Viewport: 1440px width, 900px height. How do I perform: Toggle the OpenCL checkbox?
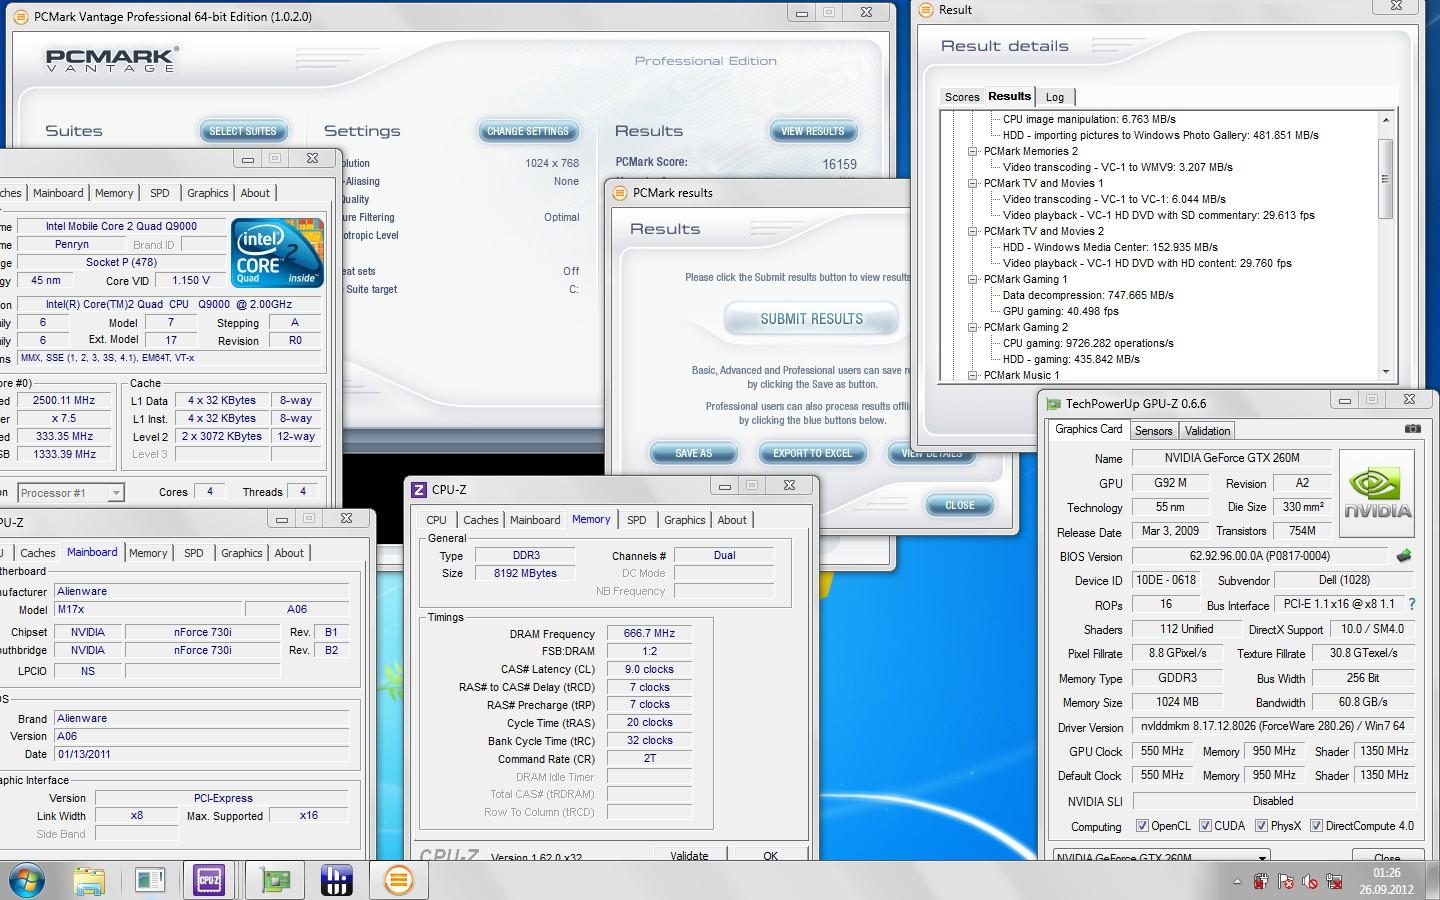(x=1142, y=826)
